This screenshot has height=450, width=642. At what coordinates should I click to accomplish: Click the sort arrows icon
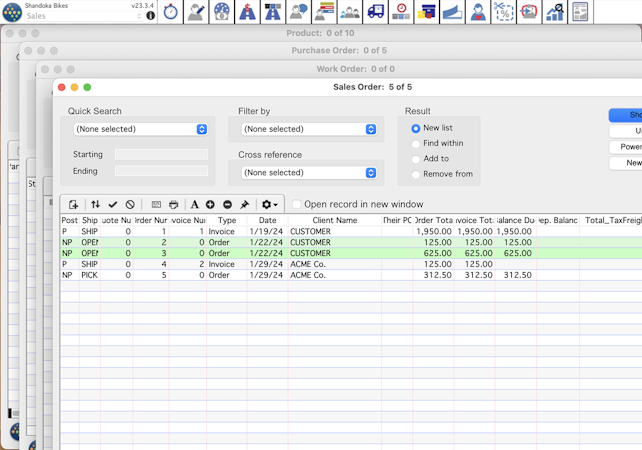(96, 204)
